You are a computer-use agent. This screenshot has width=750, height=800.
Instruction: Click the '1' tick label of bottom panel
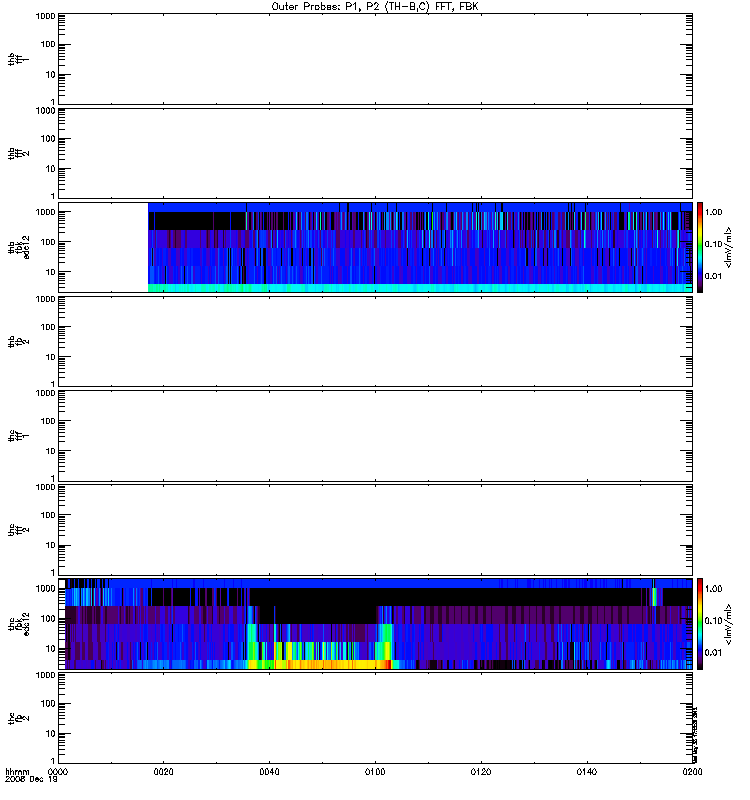click(x=53, y=761)
